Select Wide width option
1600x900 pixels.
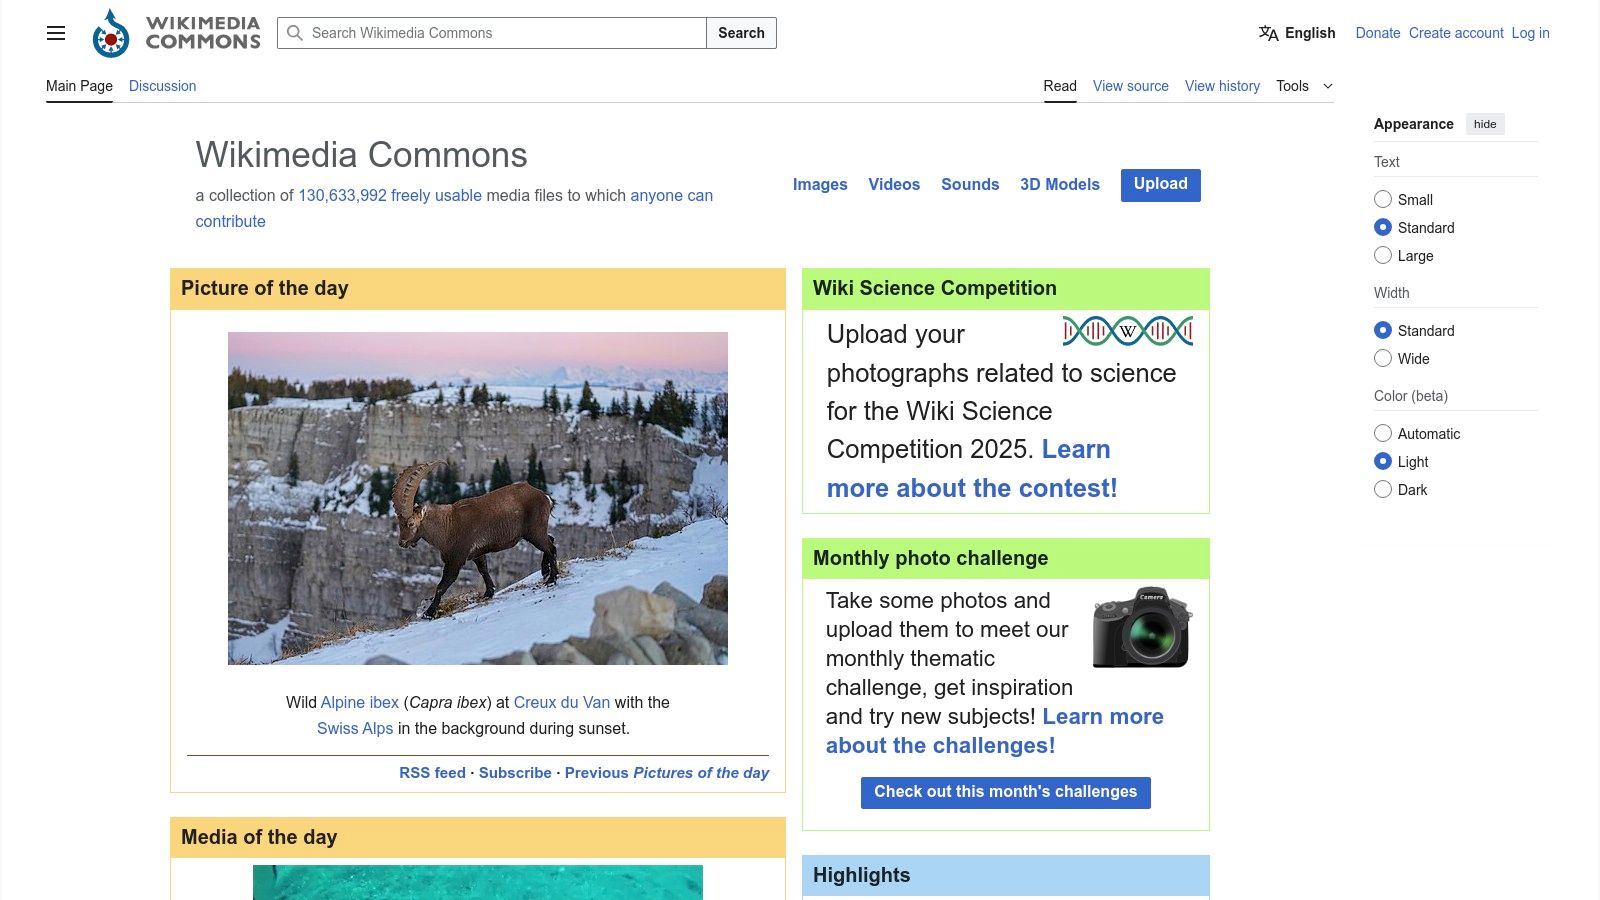click(1383, 358)
